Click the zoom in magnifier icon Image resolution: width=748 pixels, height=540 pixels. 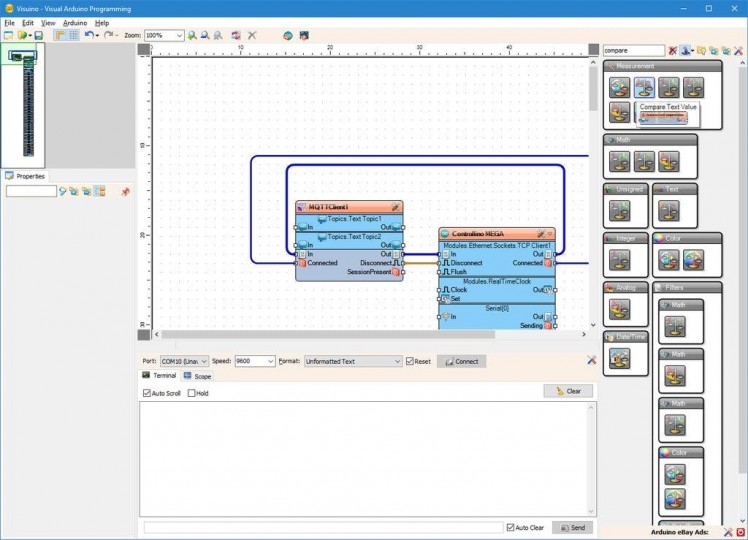pyautogui.click(x=192, y=35)
